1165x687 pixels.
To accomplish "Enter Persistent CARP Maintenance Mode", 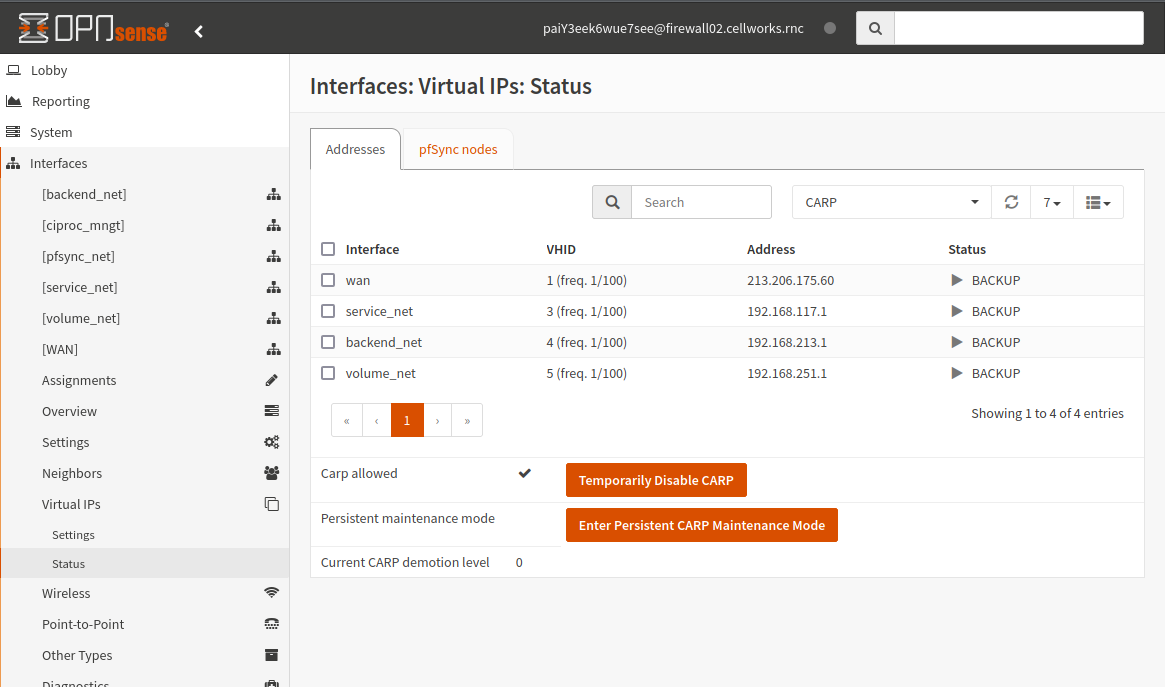I will [701, 525].
